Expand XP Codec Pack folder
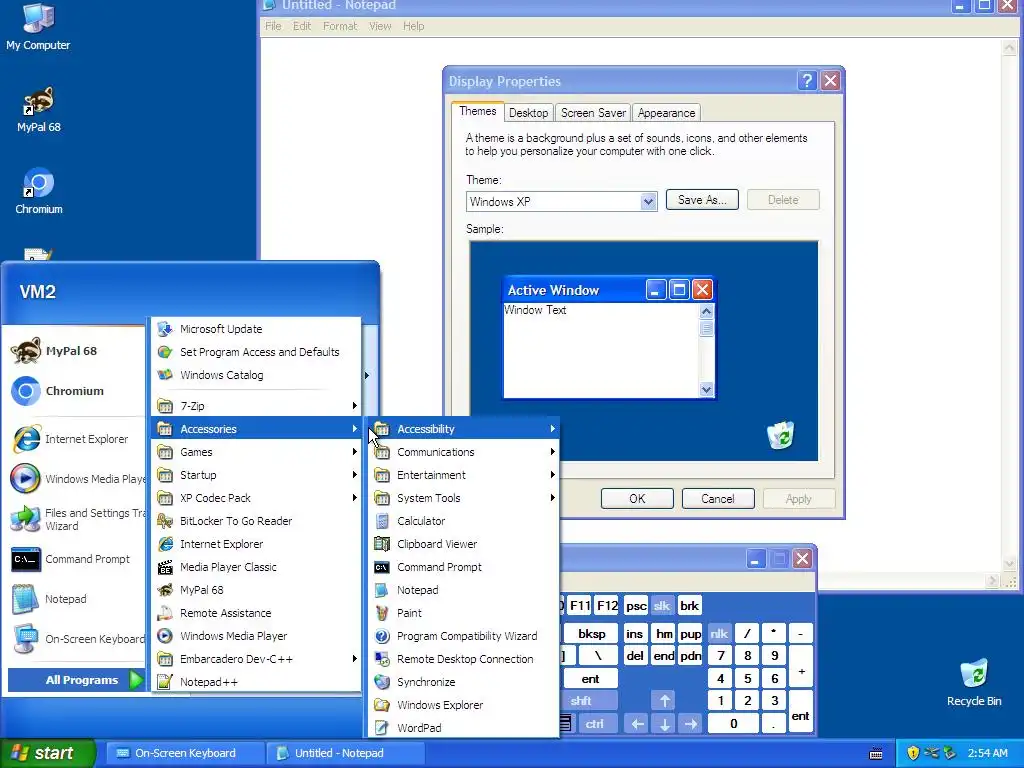Image resolution: width=1024 pixels, height=768 pixels. 257,498
